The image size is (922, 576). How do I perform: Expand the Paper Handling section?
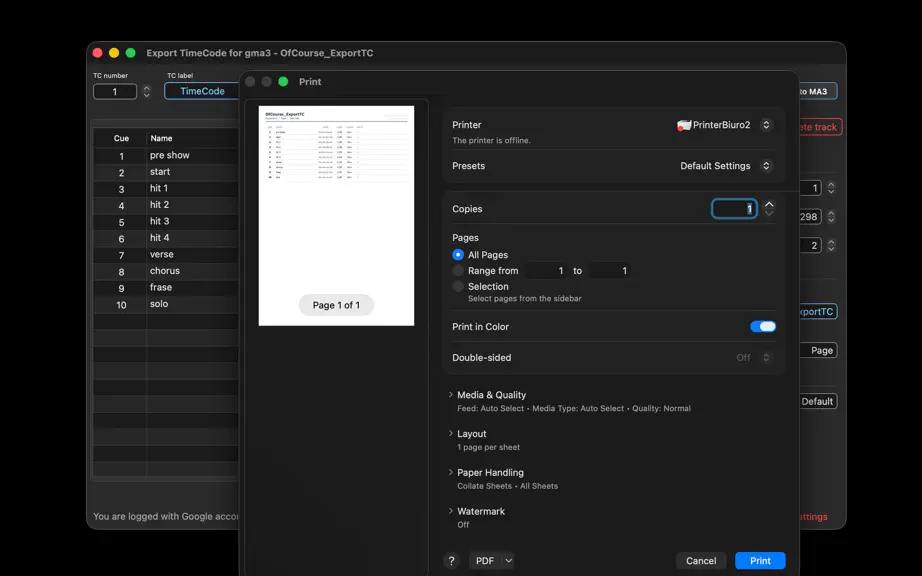(450, 472)
